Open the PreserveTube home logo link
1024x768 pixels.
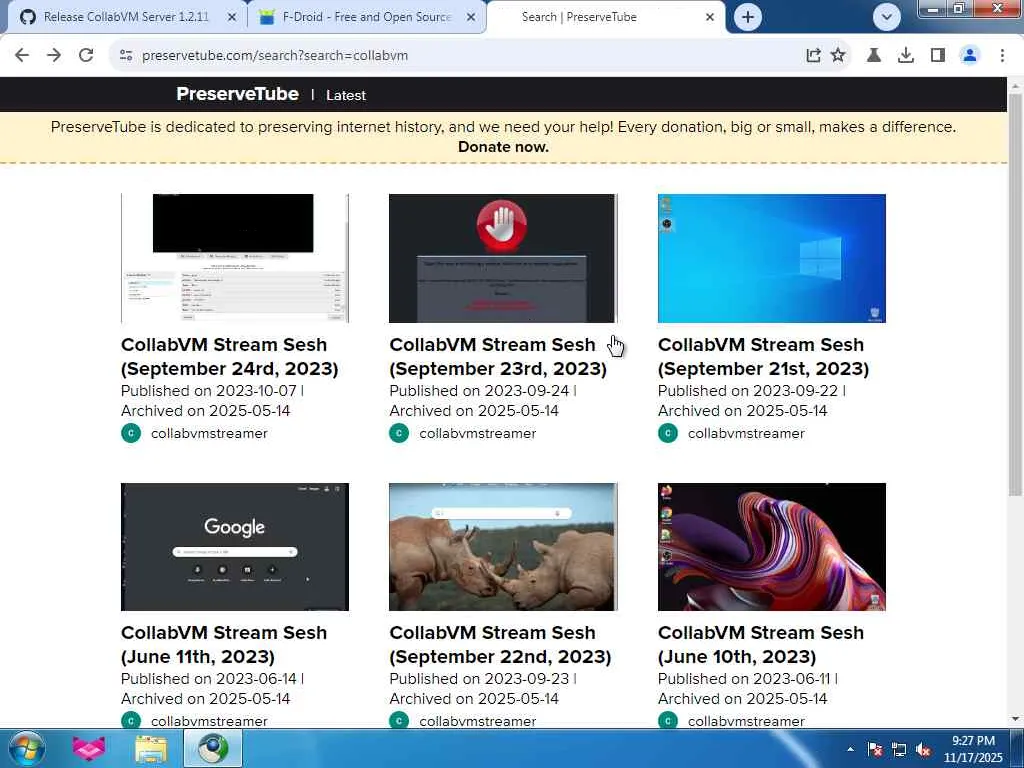point(237,94)
